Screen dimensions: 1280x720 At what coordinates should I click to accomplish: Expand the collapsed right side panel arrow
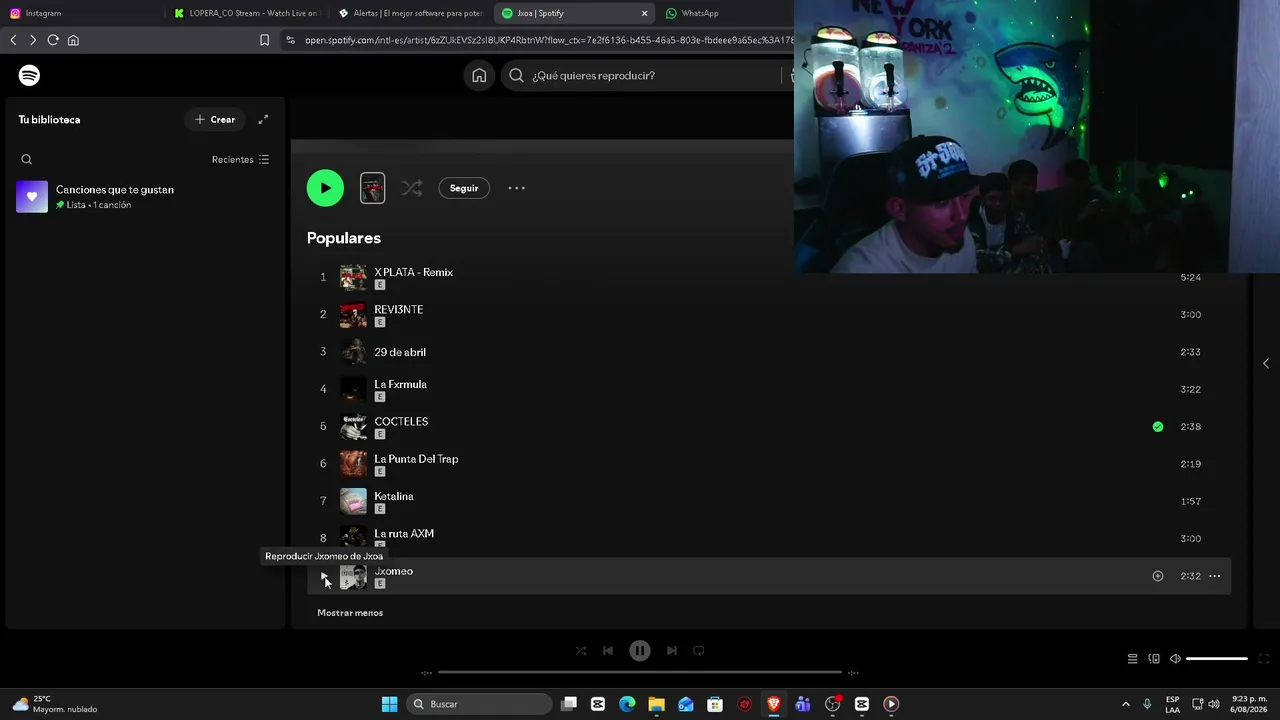(1266, 363)
